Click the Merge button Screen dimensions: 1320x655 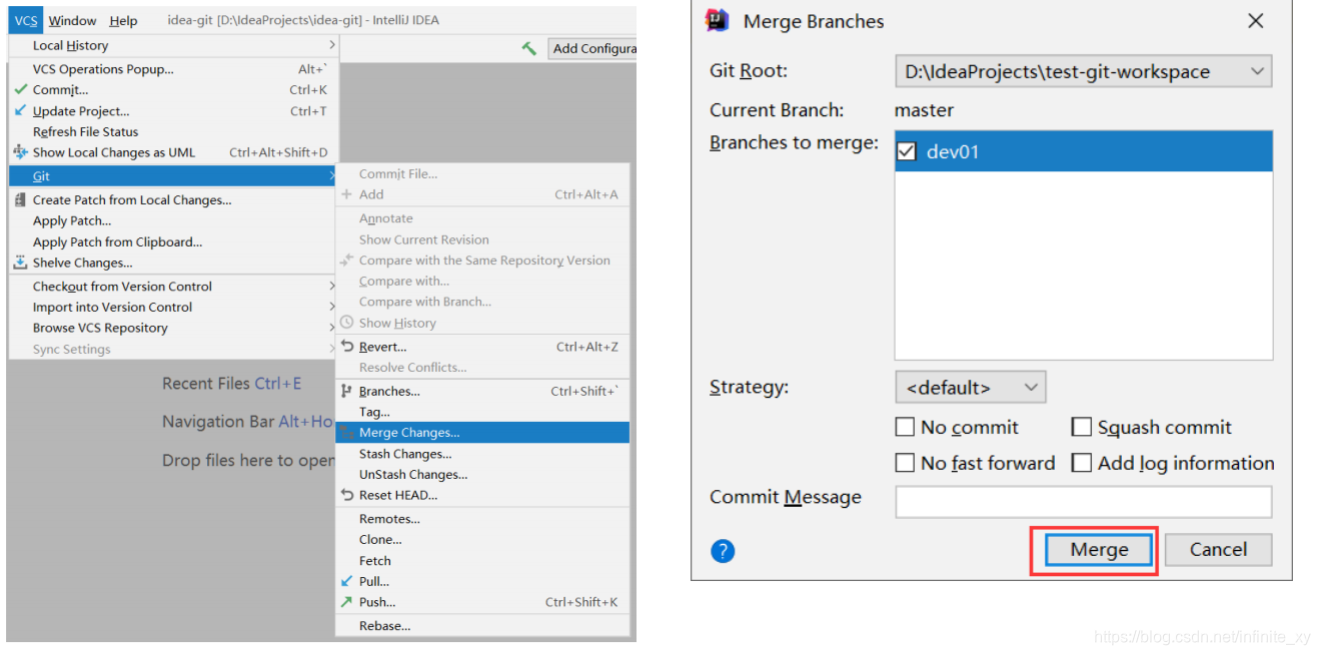(1099, 550)
